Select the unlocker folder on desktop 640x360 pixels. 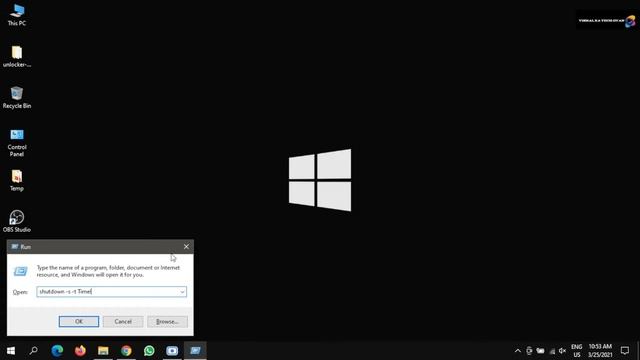coord(17,56)
